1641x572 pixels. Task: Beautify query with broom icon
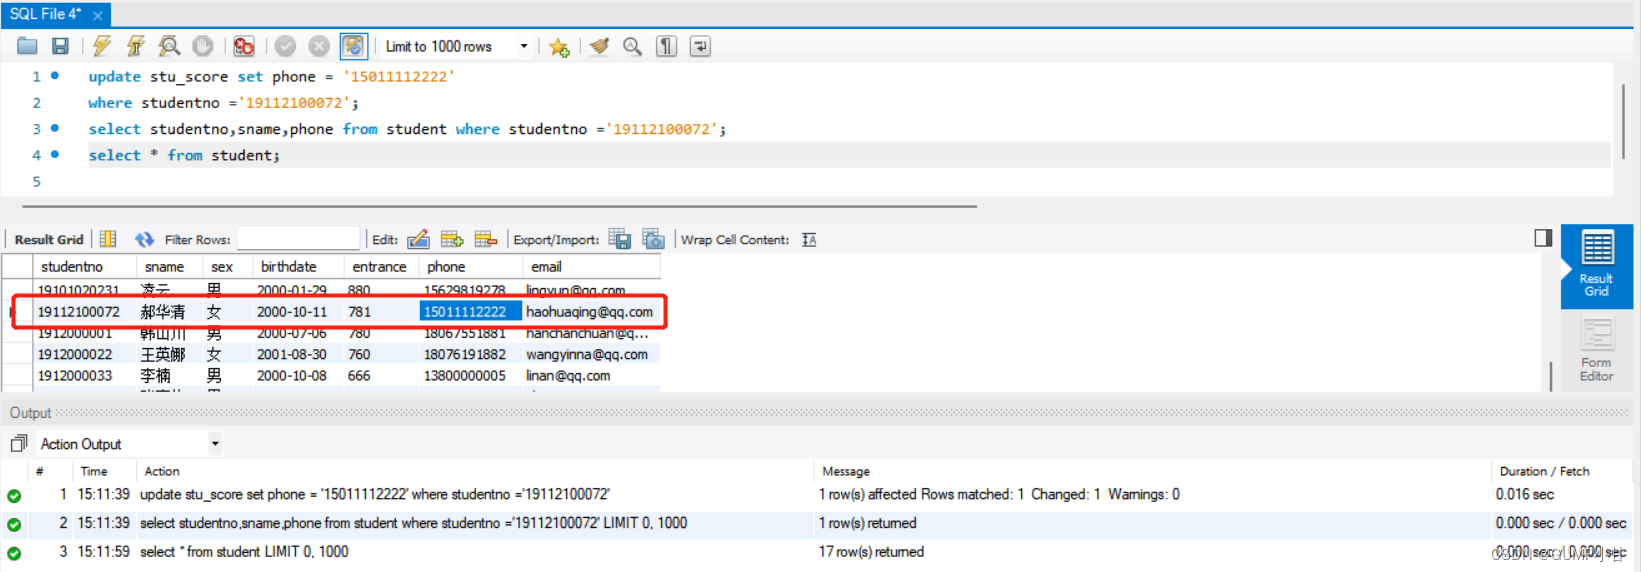point(599,46)
